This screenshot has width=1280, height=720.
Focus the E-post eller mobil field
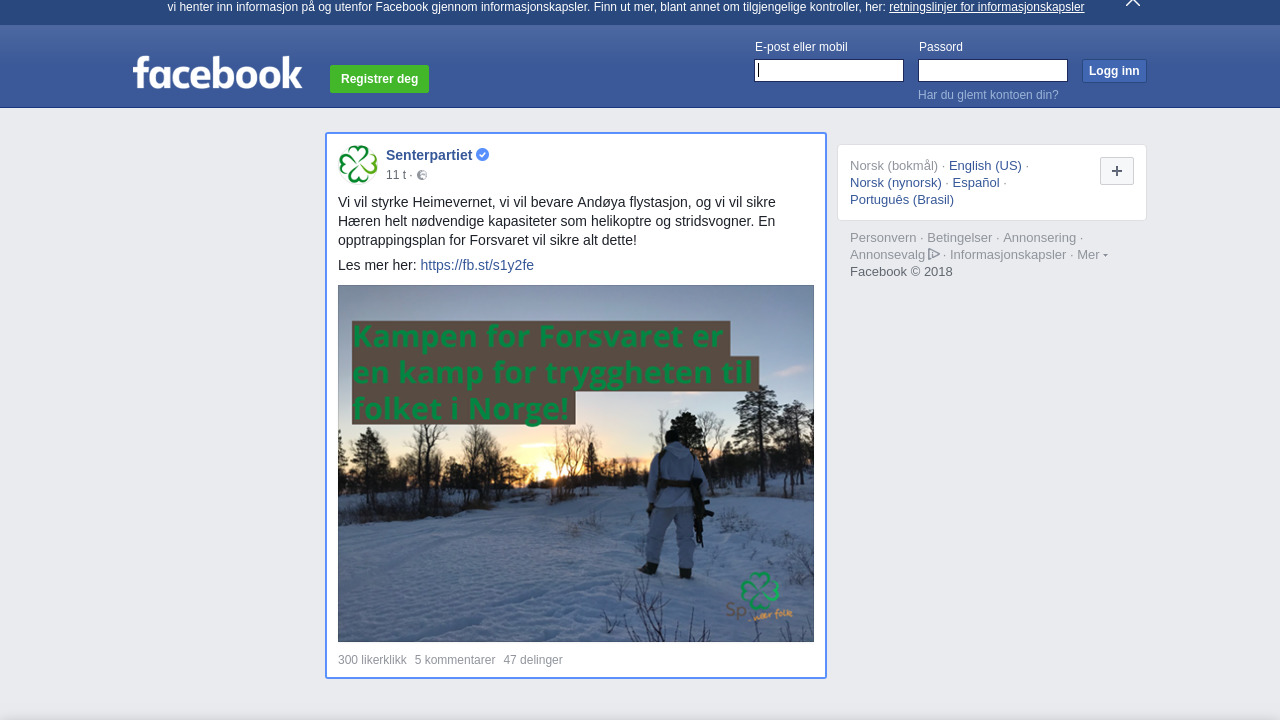[x=829, y=70]
